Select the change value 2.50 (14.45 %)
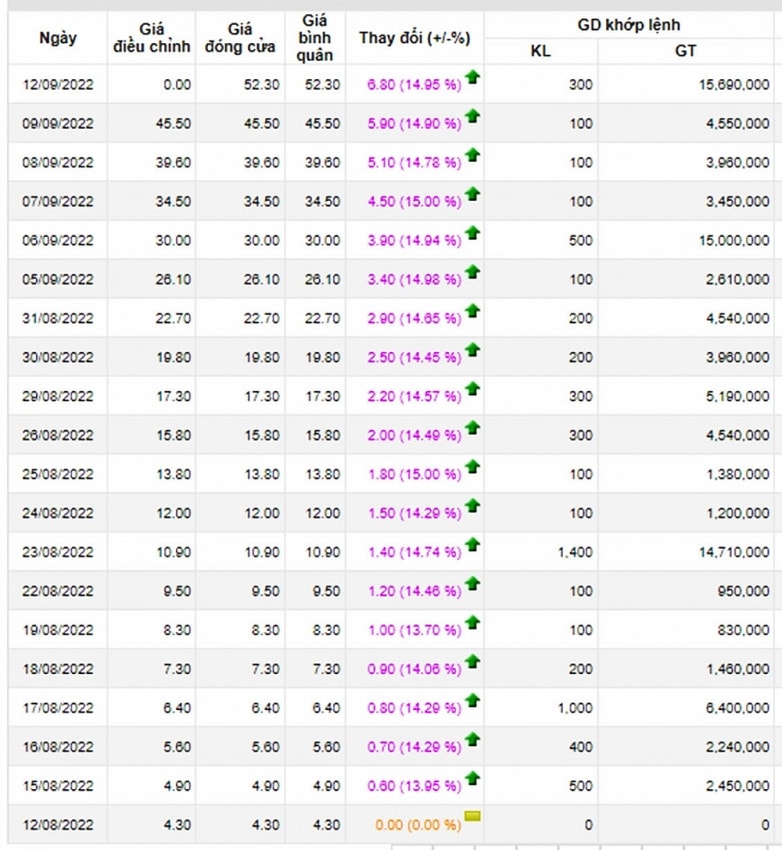Viewport: 782px width, 850px height. point(414,358)
